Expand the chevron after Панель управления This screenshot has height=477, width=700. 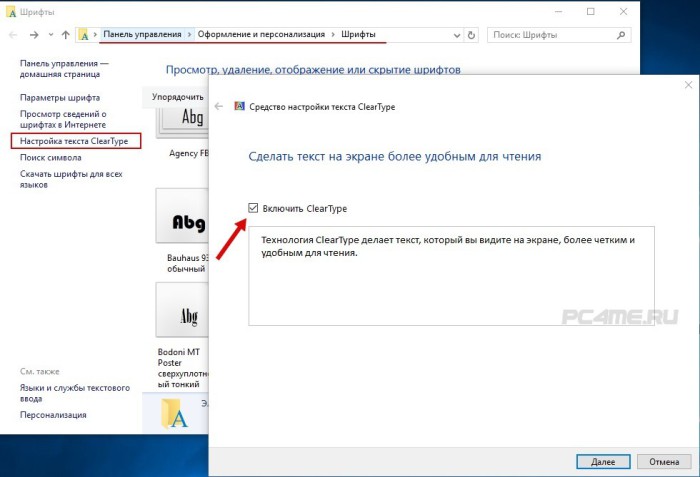point(189,34)
